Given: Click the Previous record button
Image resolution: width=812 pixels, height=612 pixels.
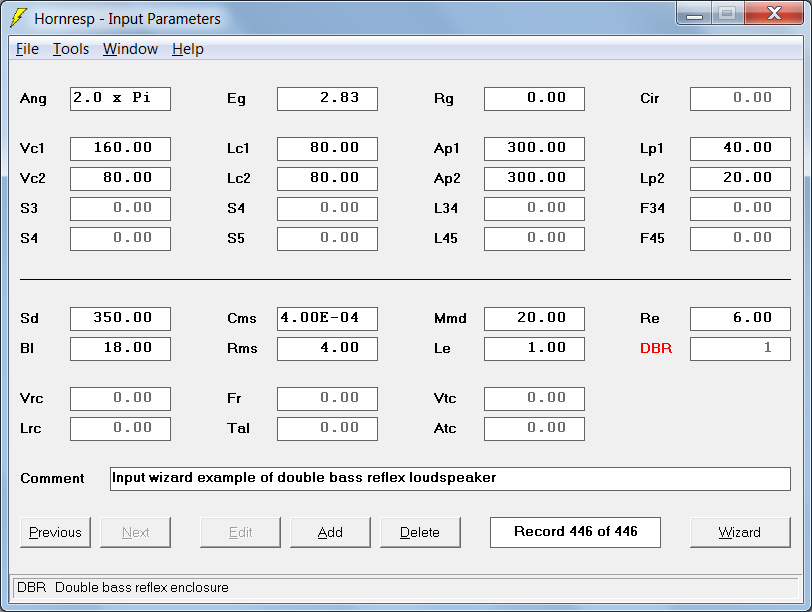Looking at the screenshot, I should pyautogui.click(x=55, y=532).
